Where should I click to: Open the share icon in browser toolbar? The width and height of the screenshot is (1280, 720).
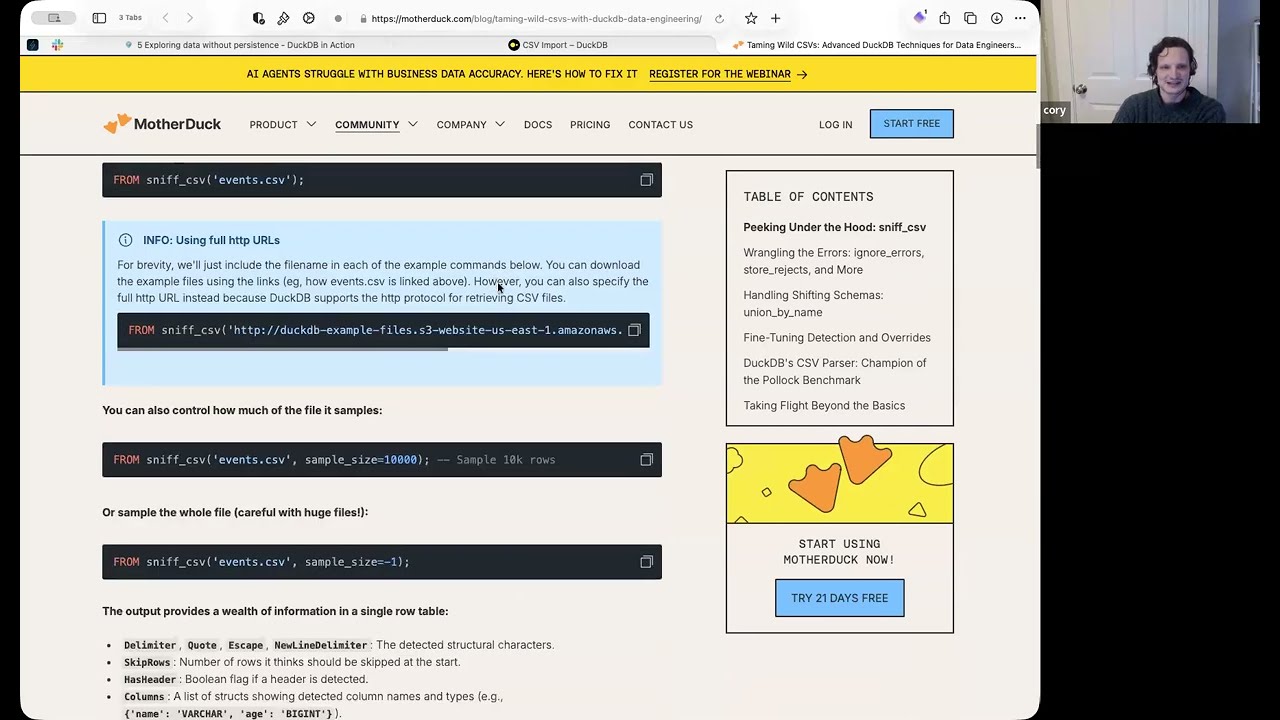click(944, 18)
